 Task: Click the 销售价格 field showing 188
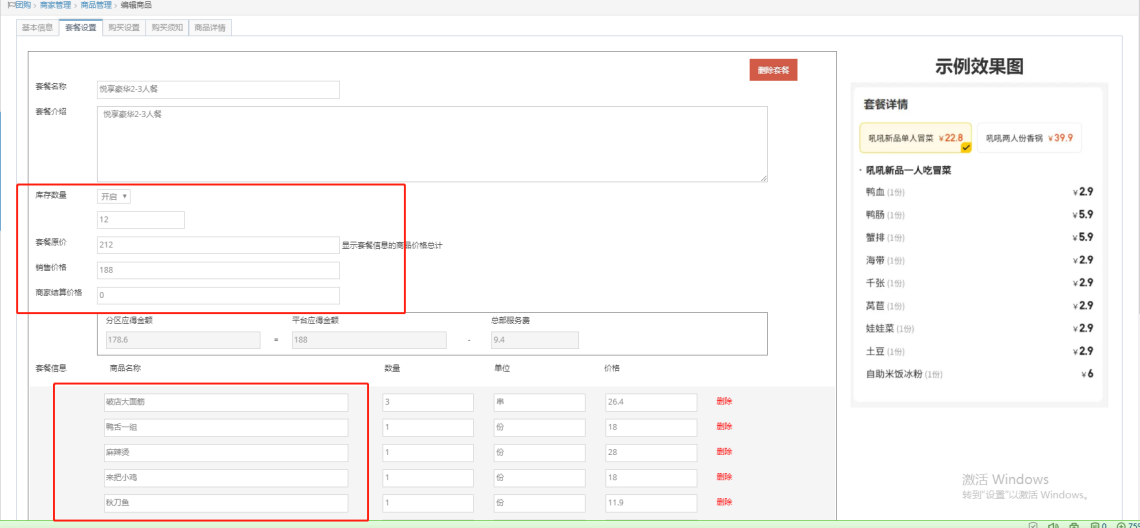point(218,270)
